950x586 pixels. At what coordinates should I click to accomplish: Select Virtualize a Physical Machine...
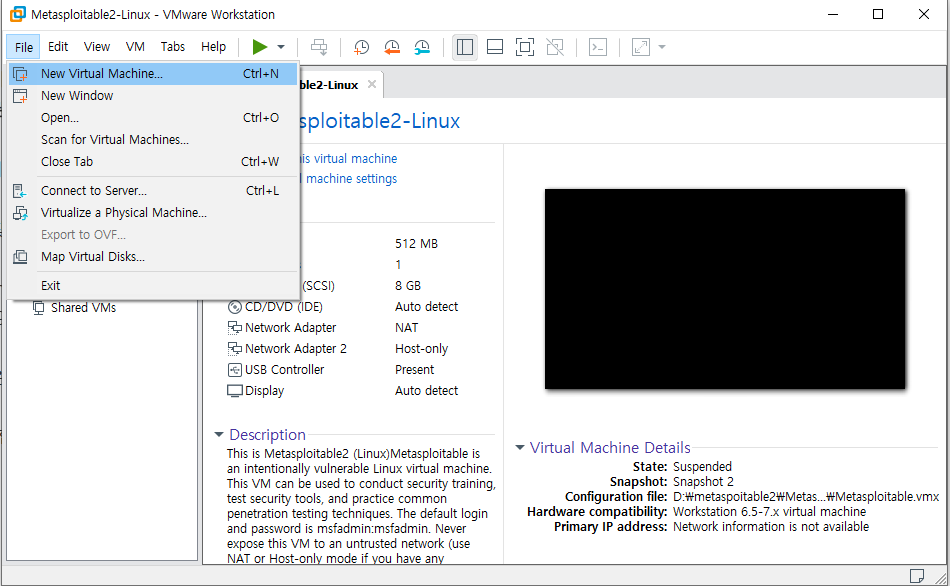coord(153,213)
